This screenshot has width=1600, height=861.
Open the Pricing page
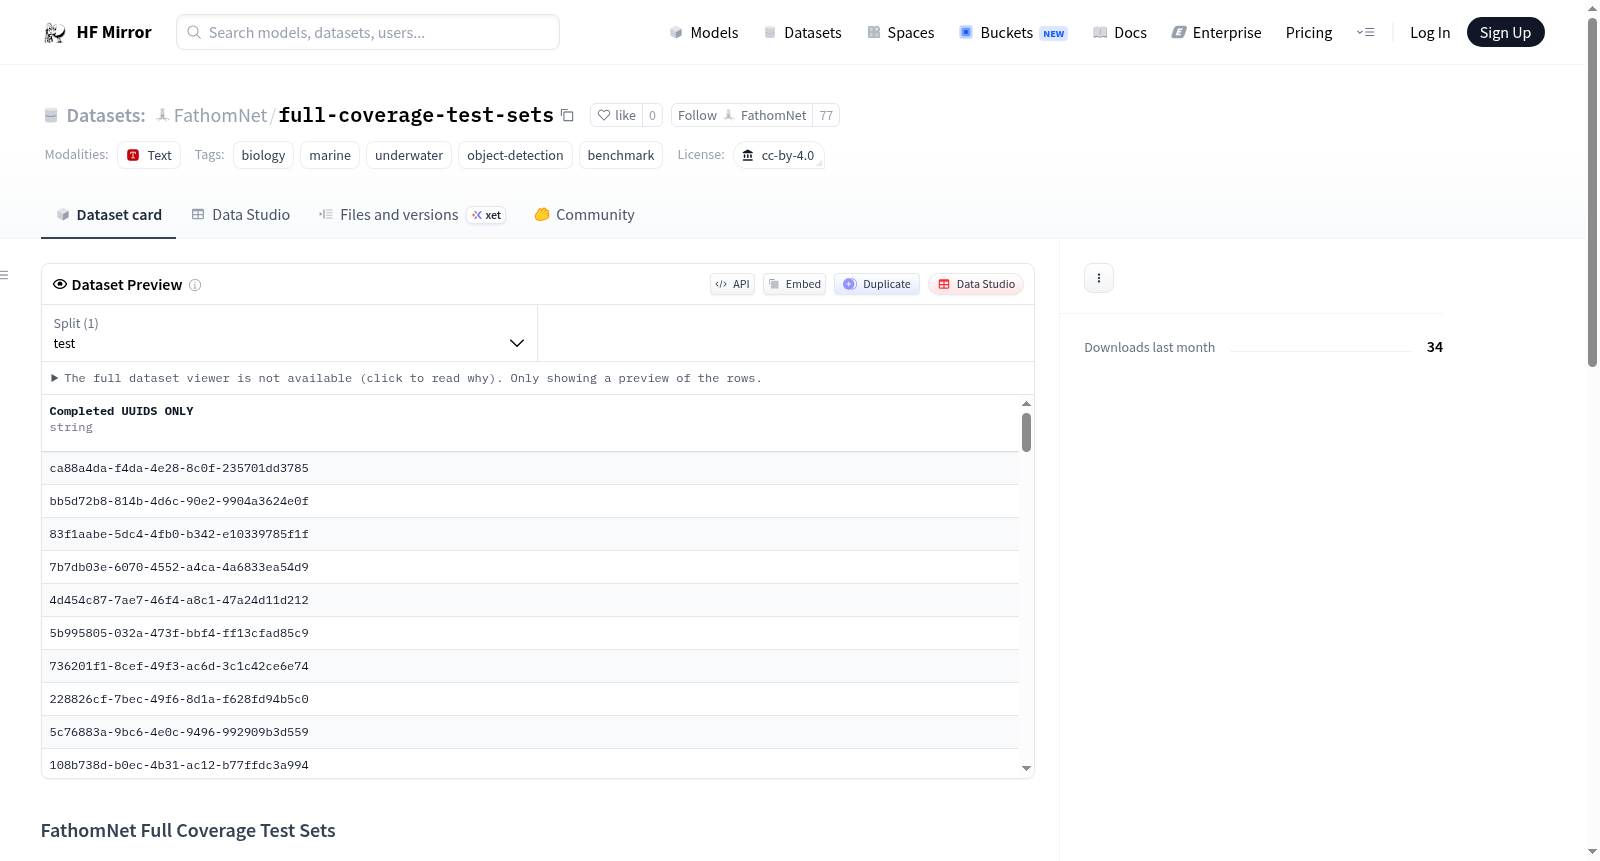point(1309,33)
